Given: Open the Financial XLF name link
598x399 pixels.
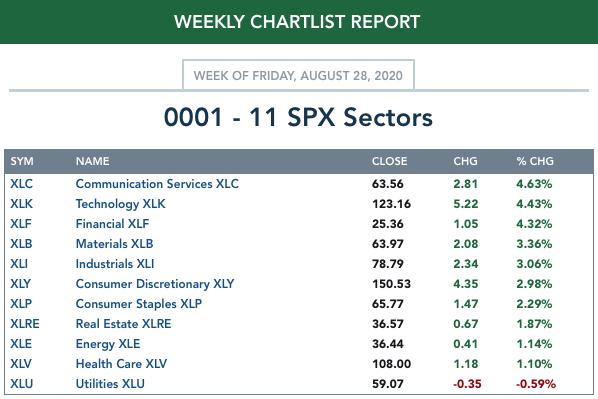Looking at the screenshot, I should tap(113, 224).
